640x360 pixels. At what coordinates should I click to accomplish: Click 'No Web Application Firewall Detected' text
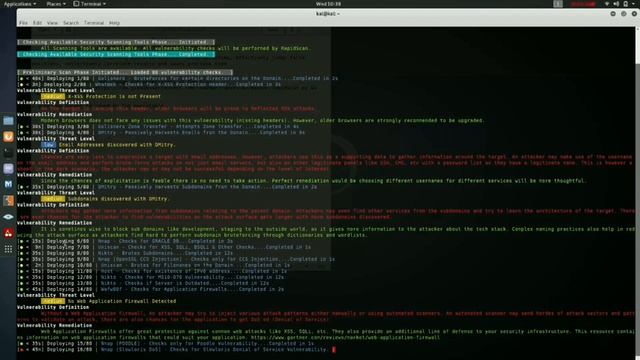[122, 301]
